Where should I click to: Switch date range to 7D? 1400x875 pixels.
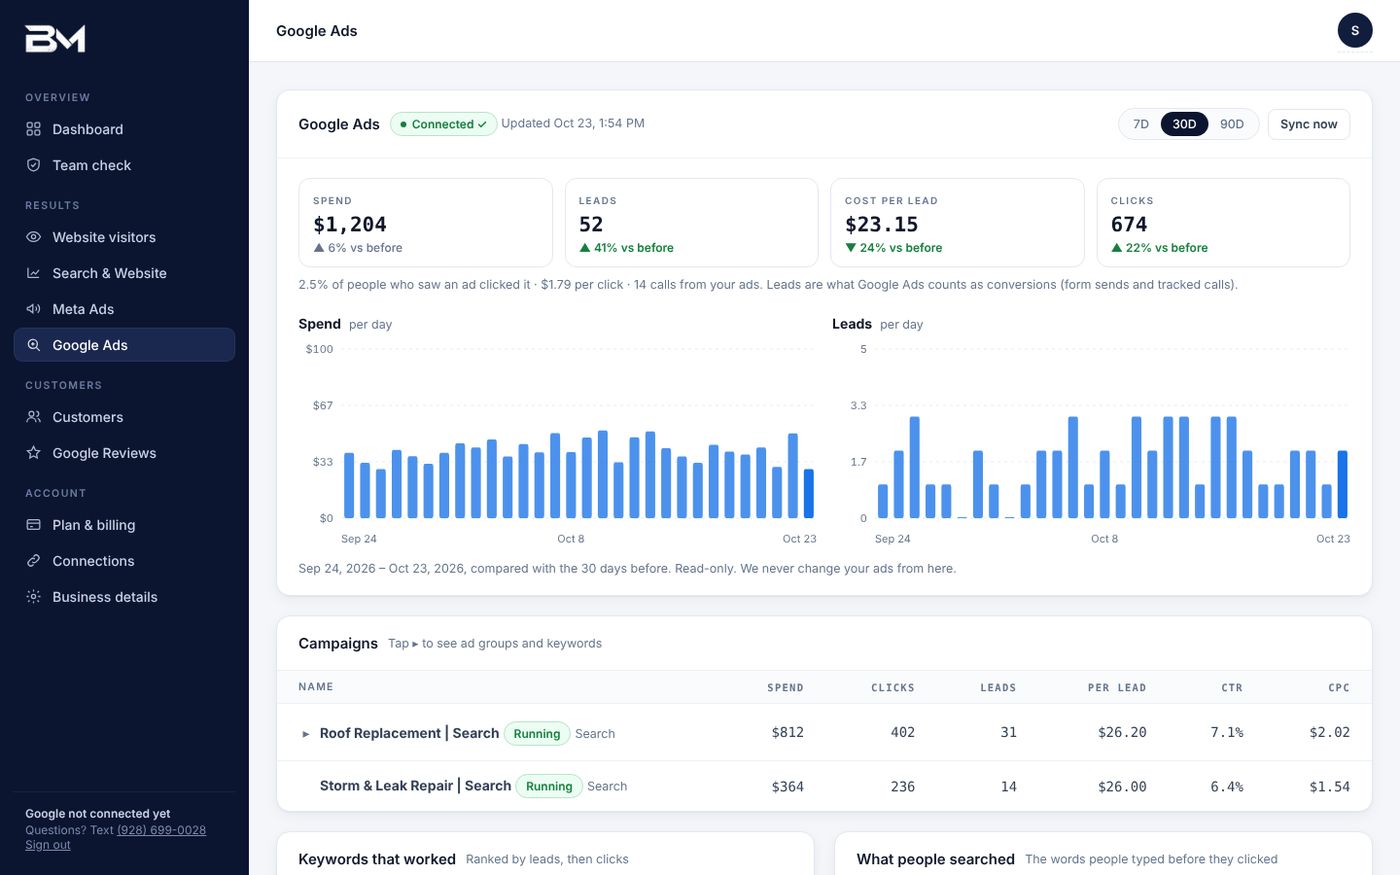(1141, 124)
